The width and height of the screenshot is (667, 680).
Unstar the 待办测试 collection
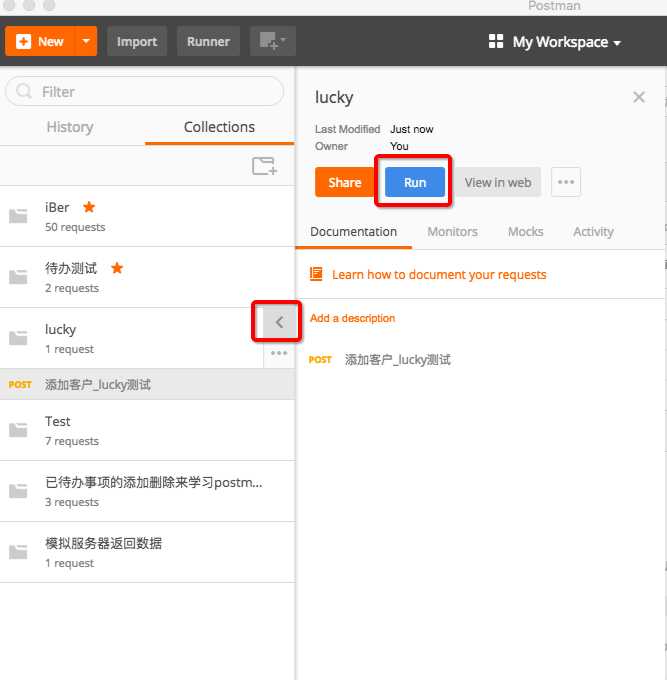[x=117, y=268]
